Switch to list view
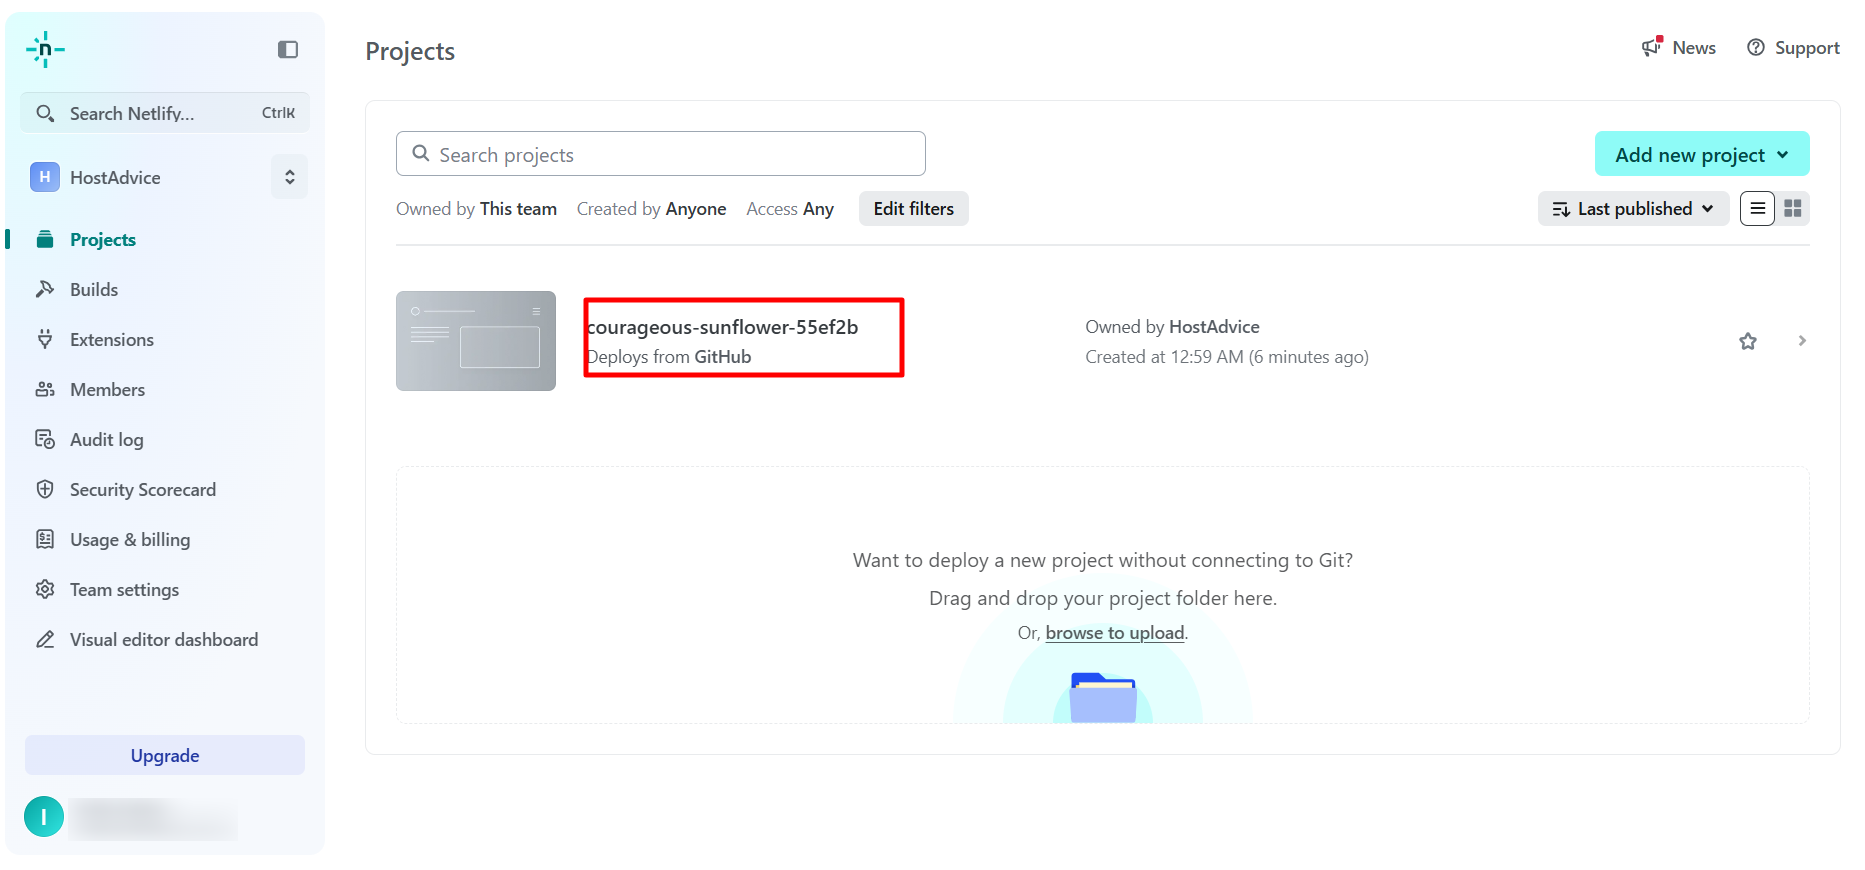 click(1757, 208)
